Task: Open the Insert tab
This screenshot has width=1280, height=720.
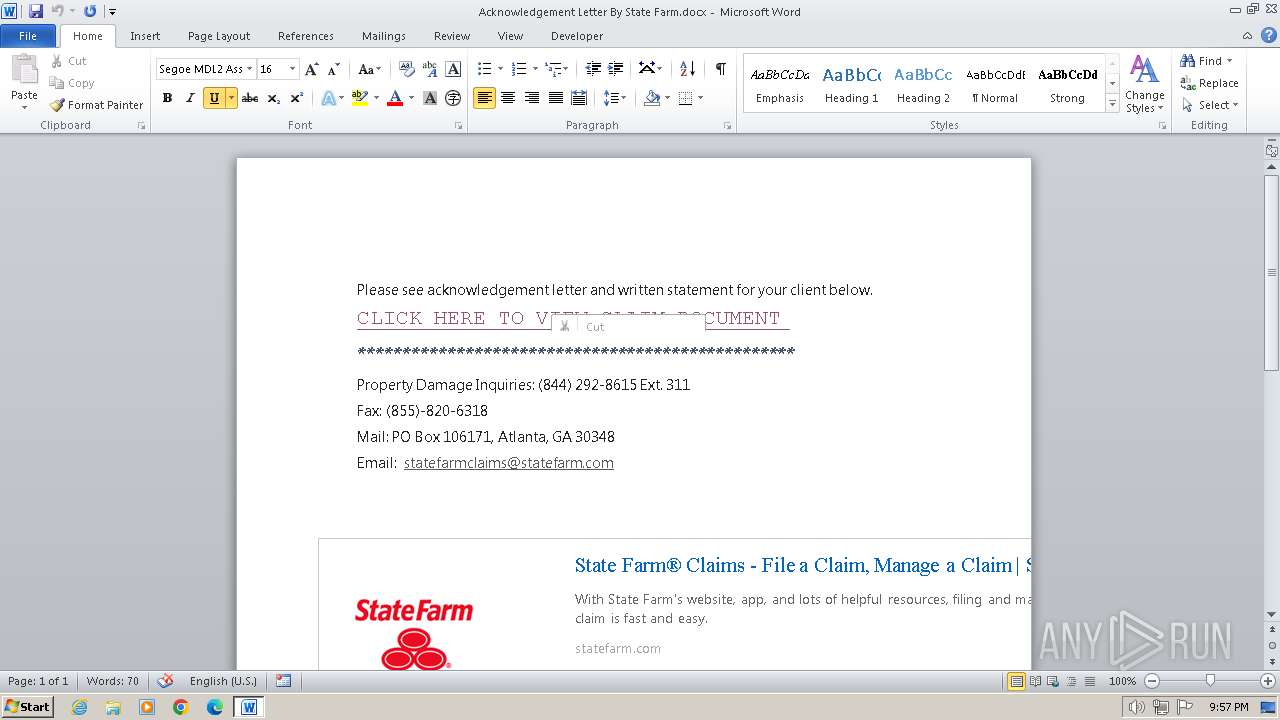Action: (145, 36)
